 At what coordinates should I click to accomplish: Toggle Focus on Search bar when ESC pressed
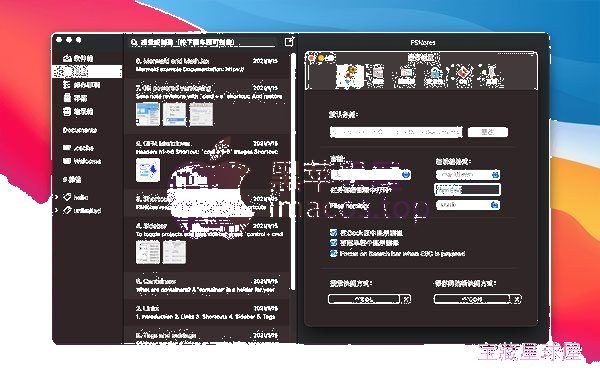(x=333, y=253)
